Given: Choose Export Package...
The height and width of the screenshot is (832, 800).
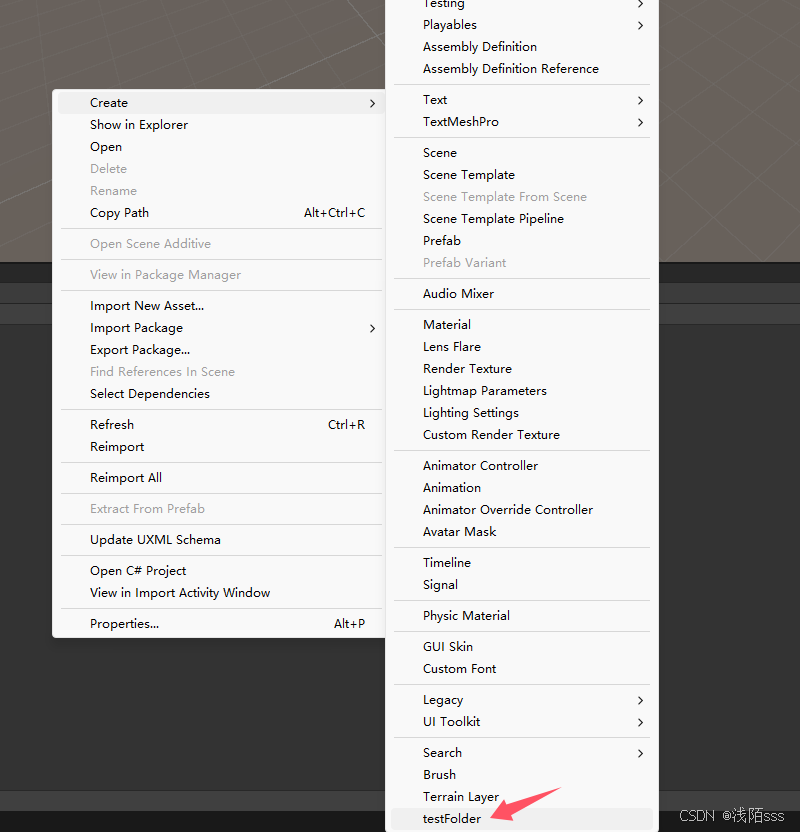Looking at the screenshot, I should tap(221, 350).
